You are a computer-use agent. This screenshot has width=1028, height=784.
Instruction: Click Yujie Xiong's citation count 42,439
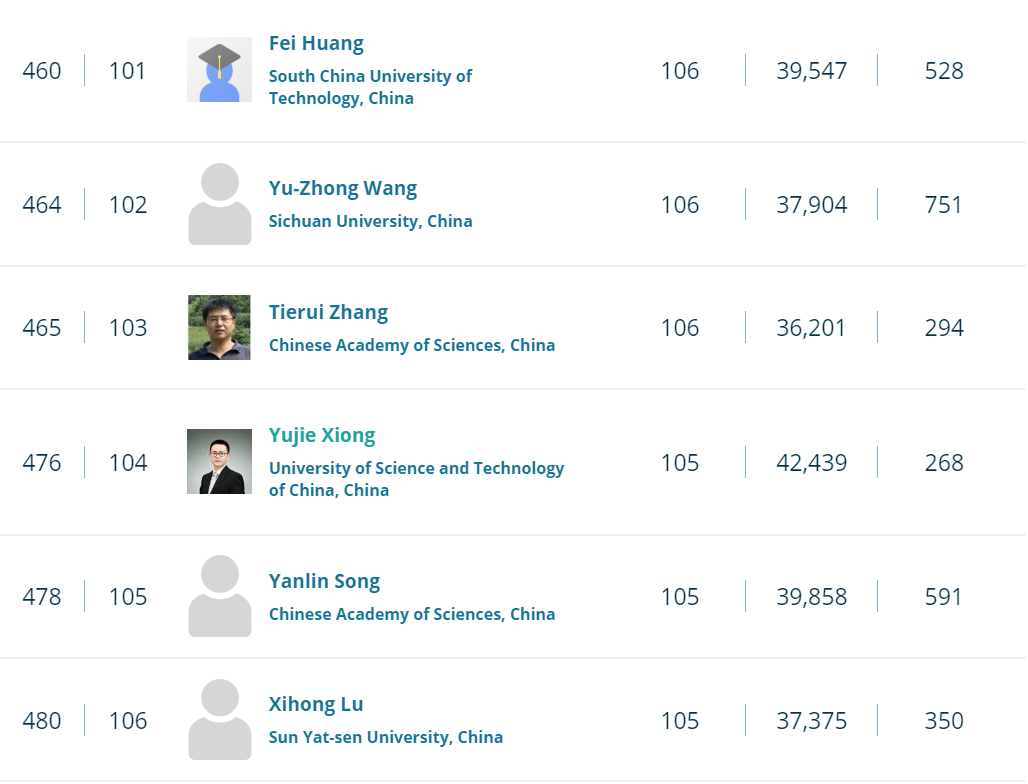pyautogui.click(x=811, y=463)
